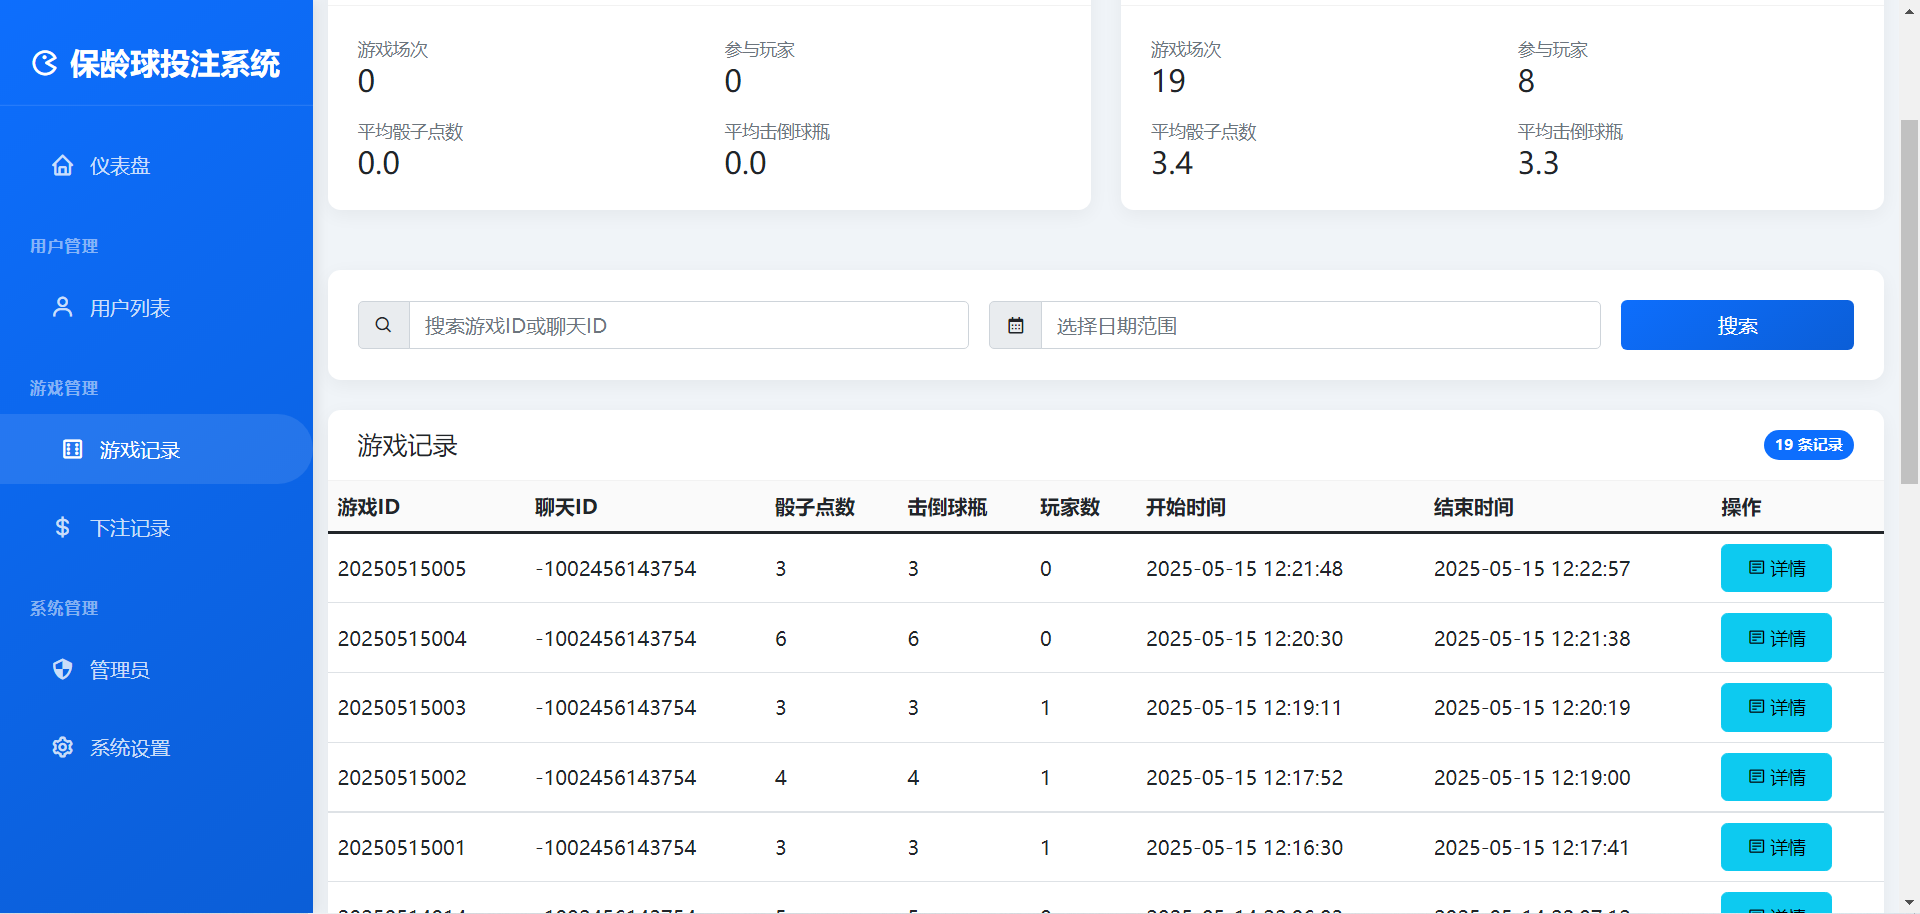Click the magnifier icon in search bar
This screenshot has height=914, width=1920.
pos(383,324)
